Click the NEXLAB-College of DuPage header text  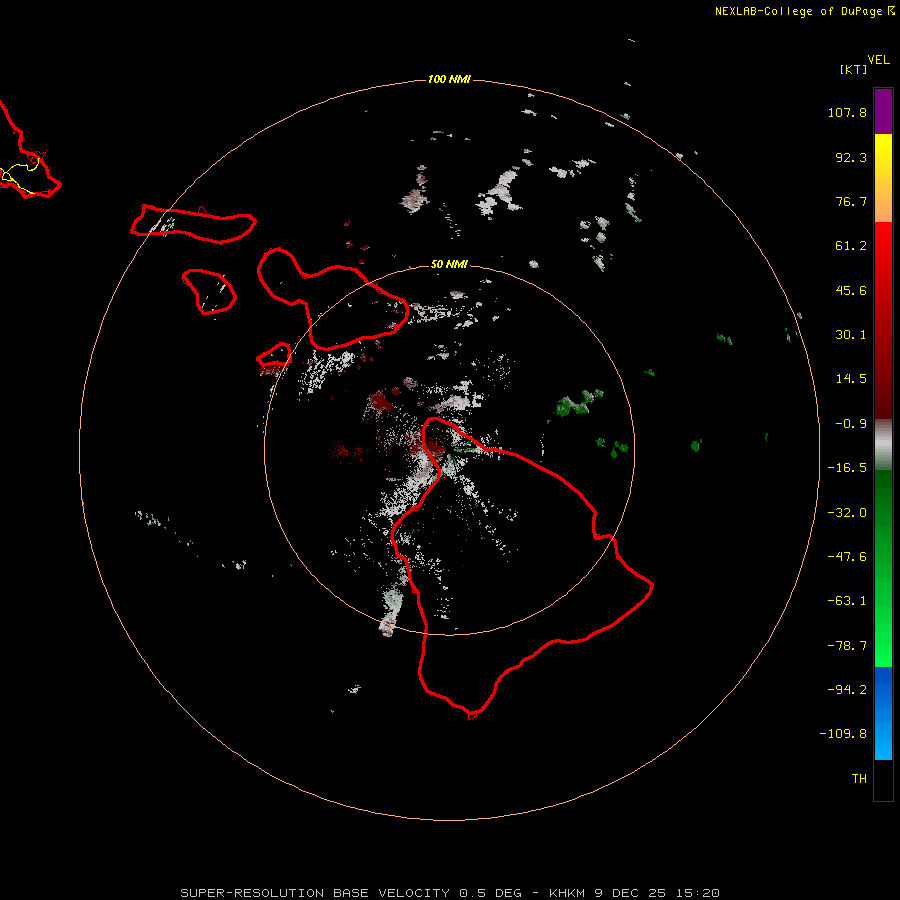pos(804,11)
